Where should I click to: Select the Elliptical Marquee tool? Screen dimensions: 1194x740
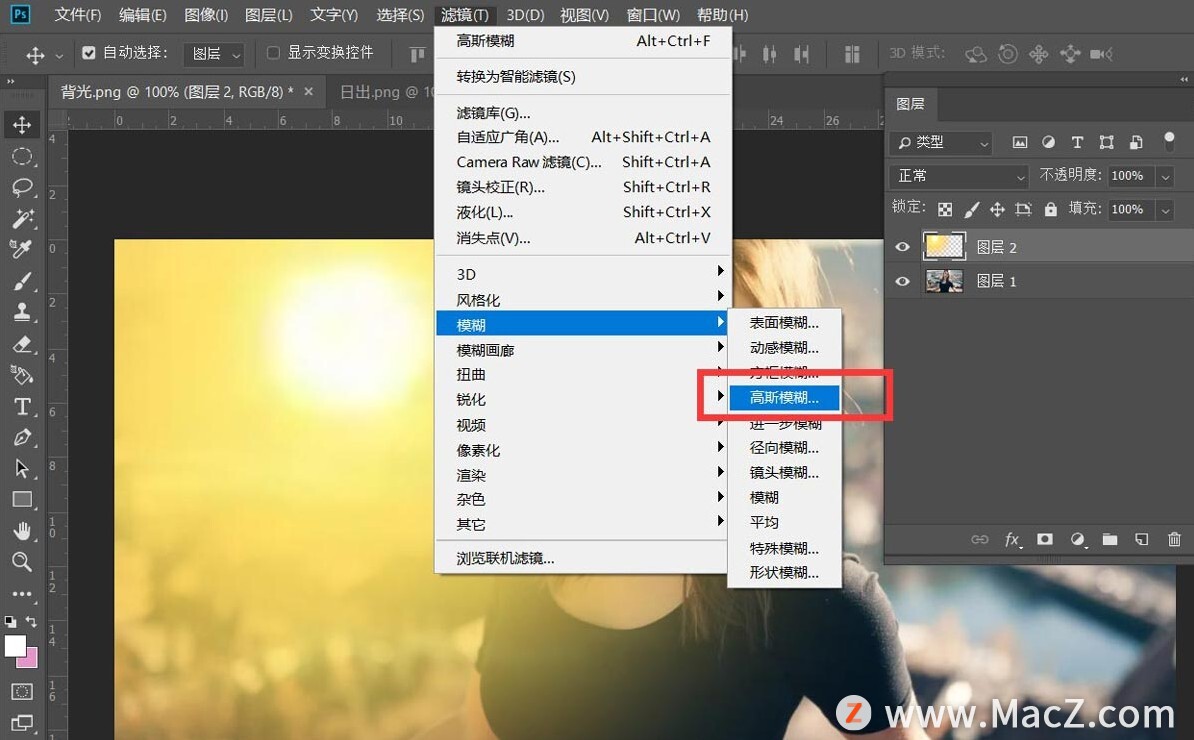pyautogui.click(x=22, y=157)
